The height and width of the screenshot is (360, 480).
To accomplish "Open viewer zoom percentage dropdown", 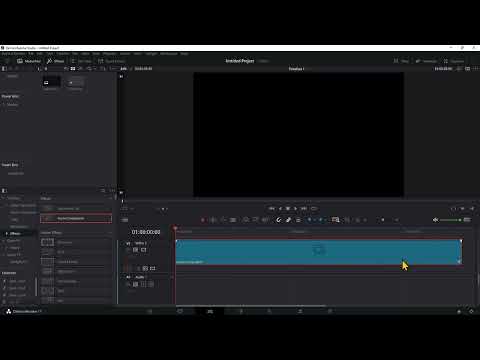I will [x=124, y=69].
